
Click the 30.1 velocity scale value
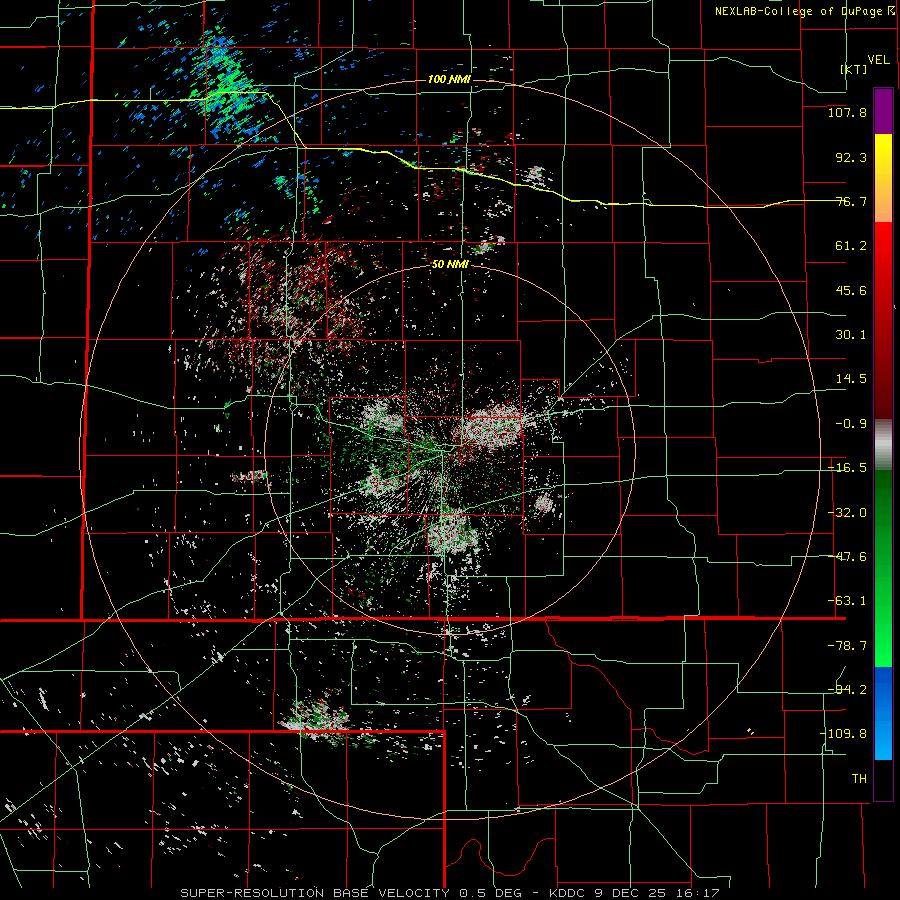pyautogui.click(x=851, y=335)
